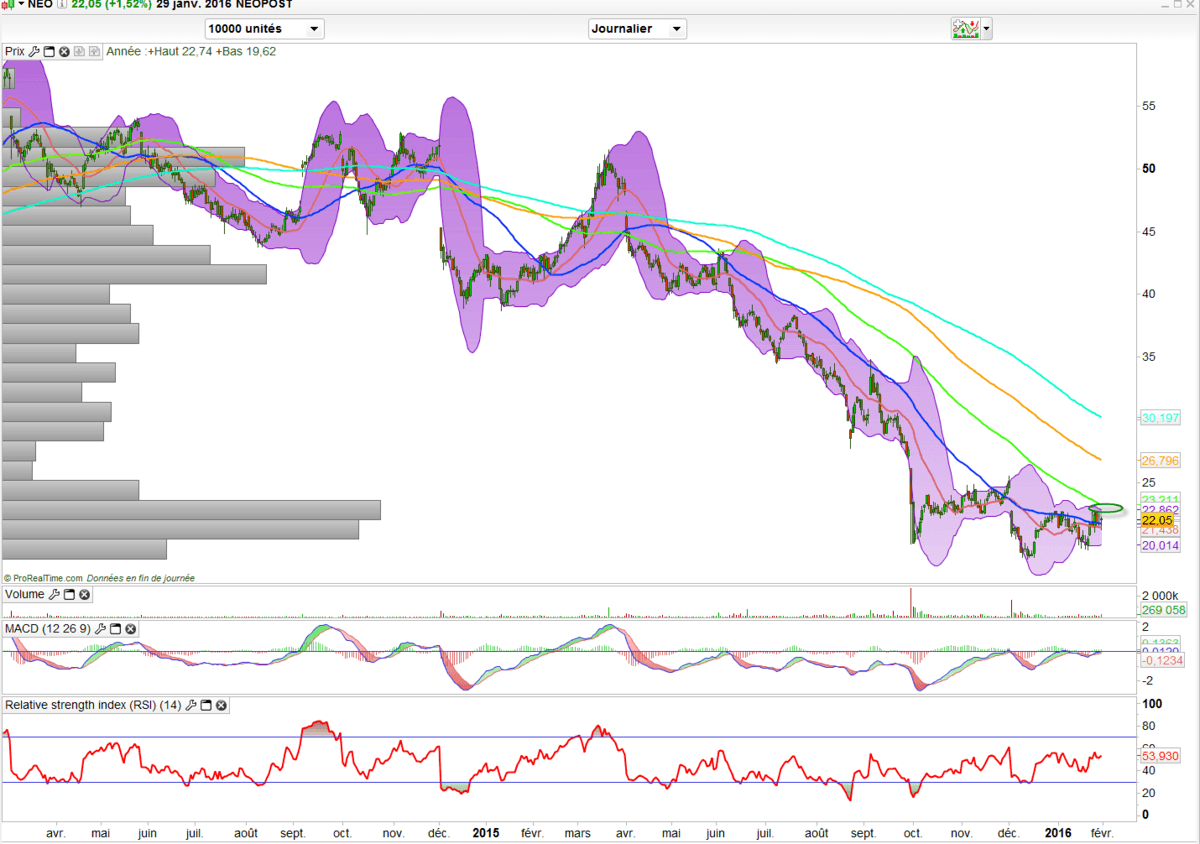The width and height of the screenshot is (1200, 844).
Task: Open settings wrench for Prix panel
Action: (34, 51)
